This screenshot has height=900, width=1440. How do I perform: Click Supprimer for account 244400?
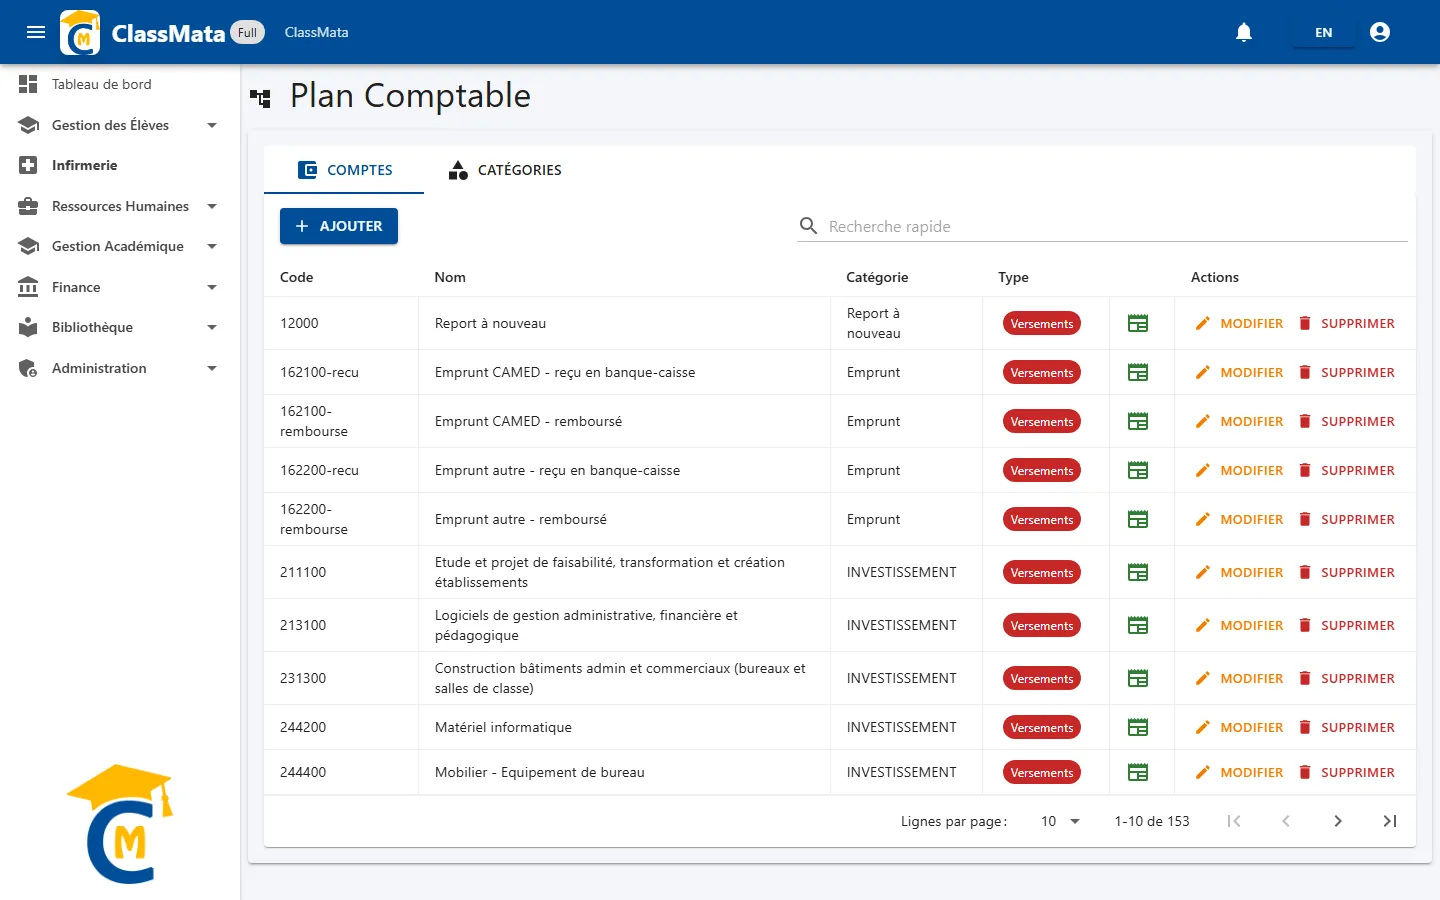pyautogui.click(x=1346, y=772)
